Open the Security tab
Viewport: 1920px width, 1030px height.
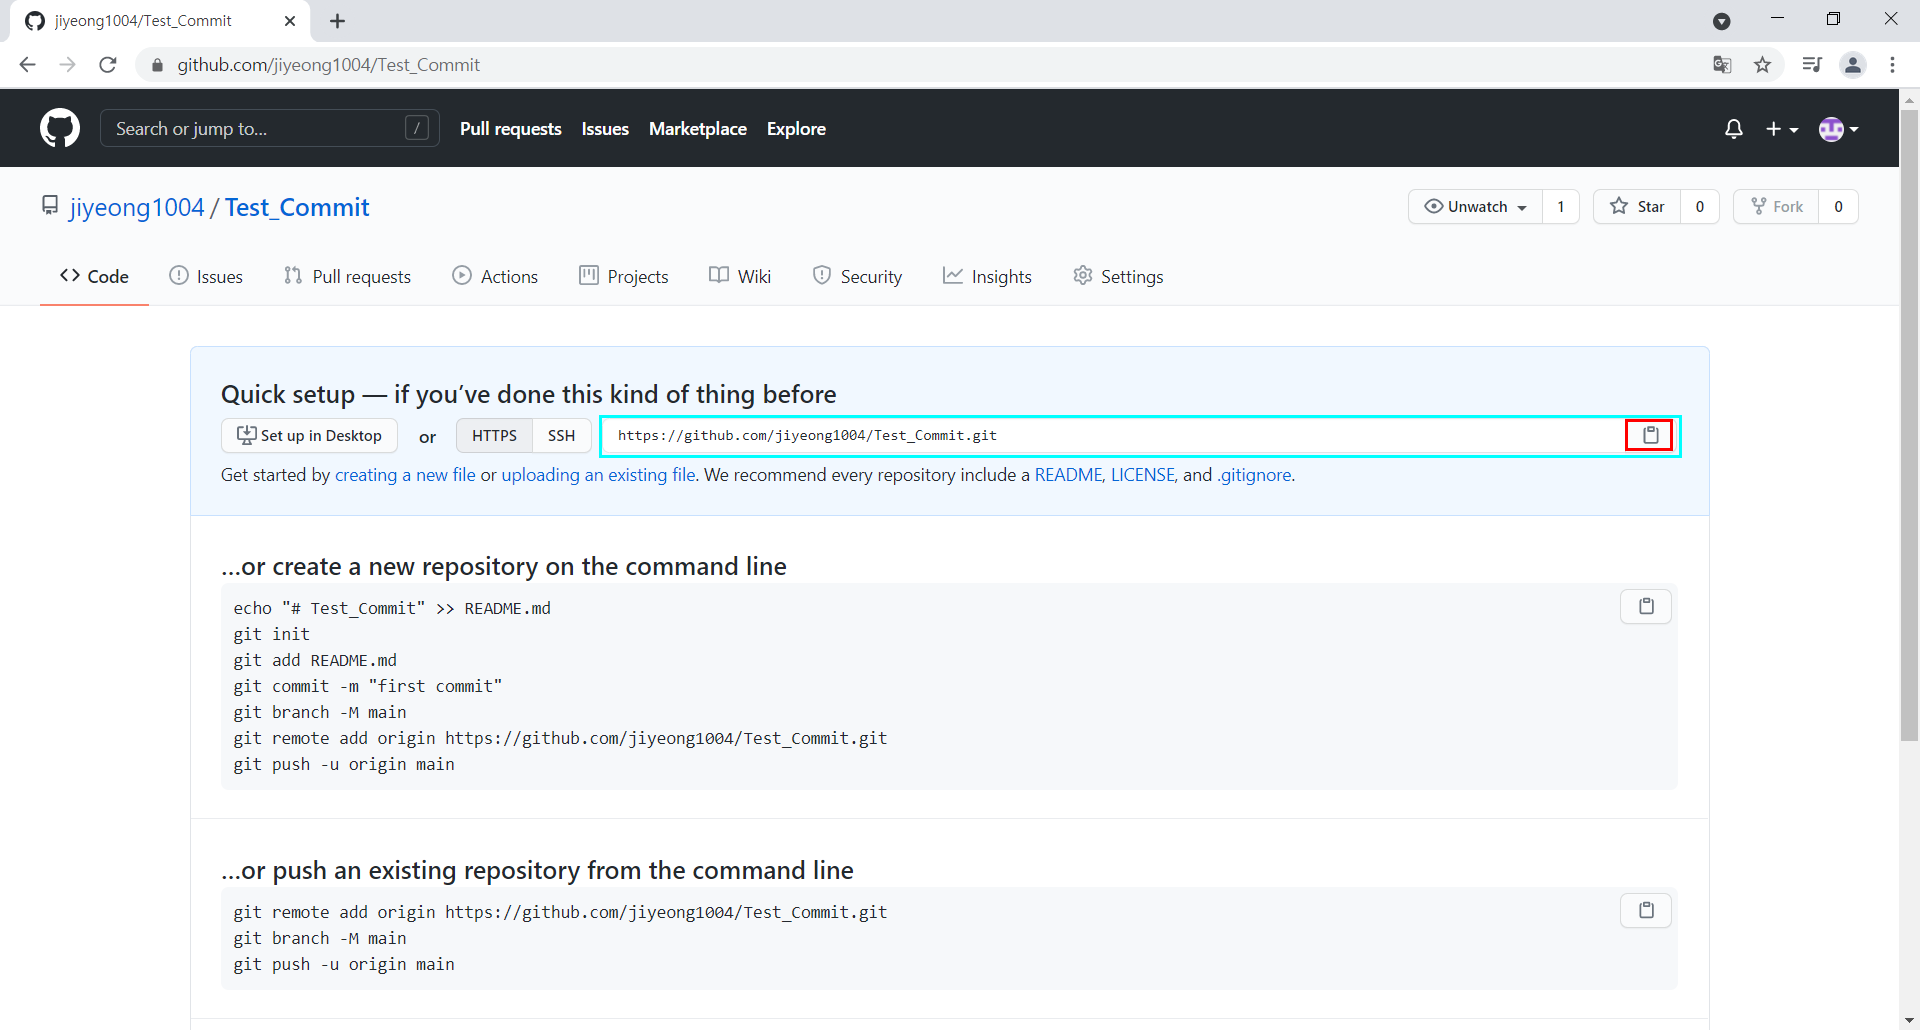[857, 276]
